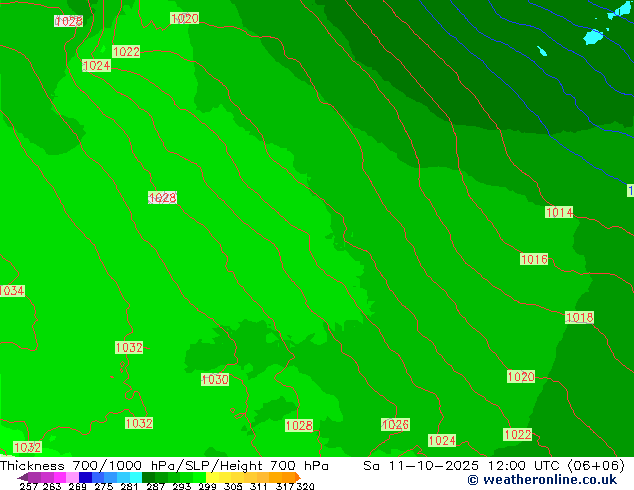Screen dimensions: 634x490
Task: Click the 1020 label next to the 1028 label
Action: (x=184, y=18)
